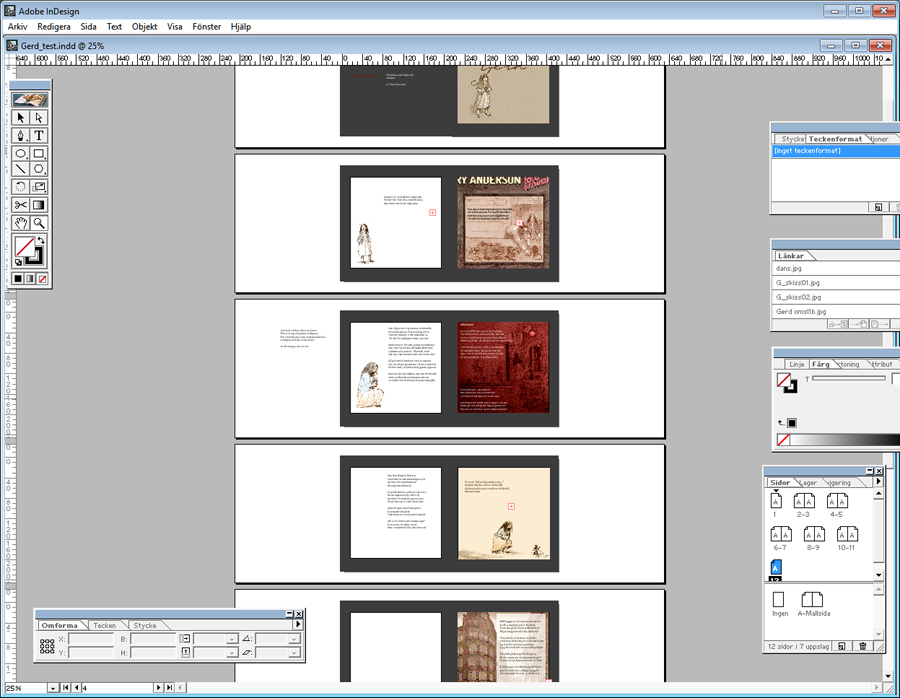Open the rotation angle dropdown in Omforma

(294, 639)
